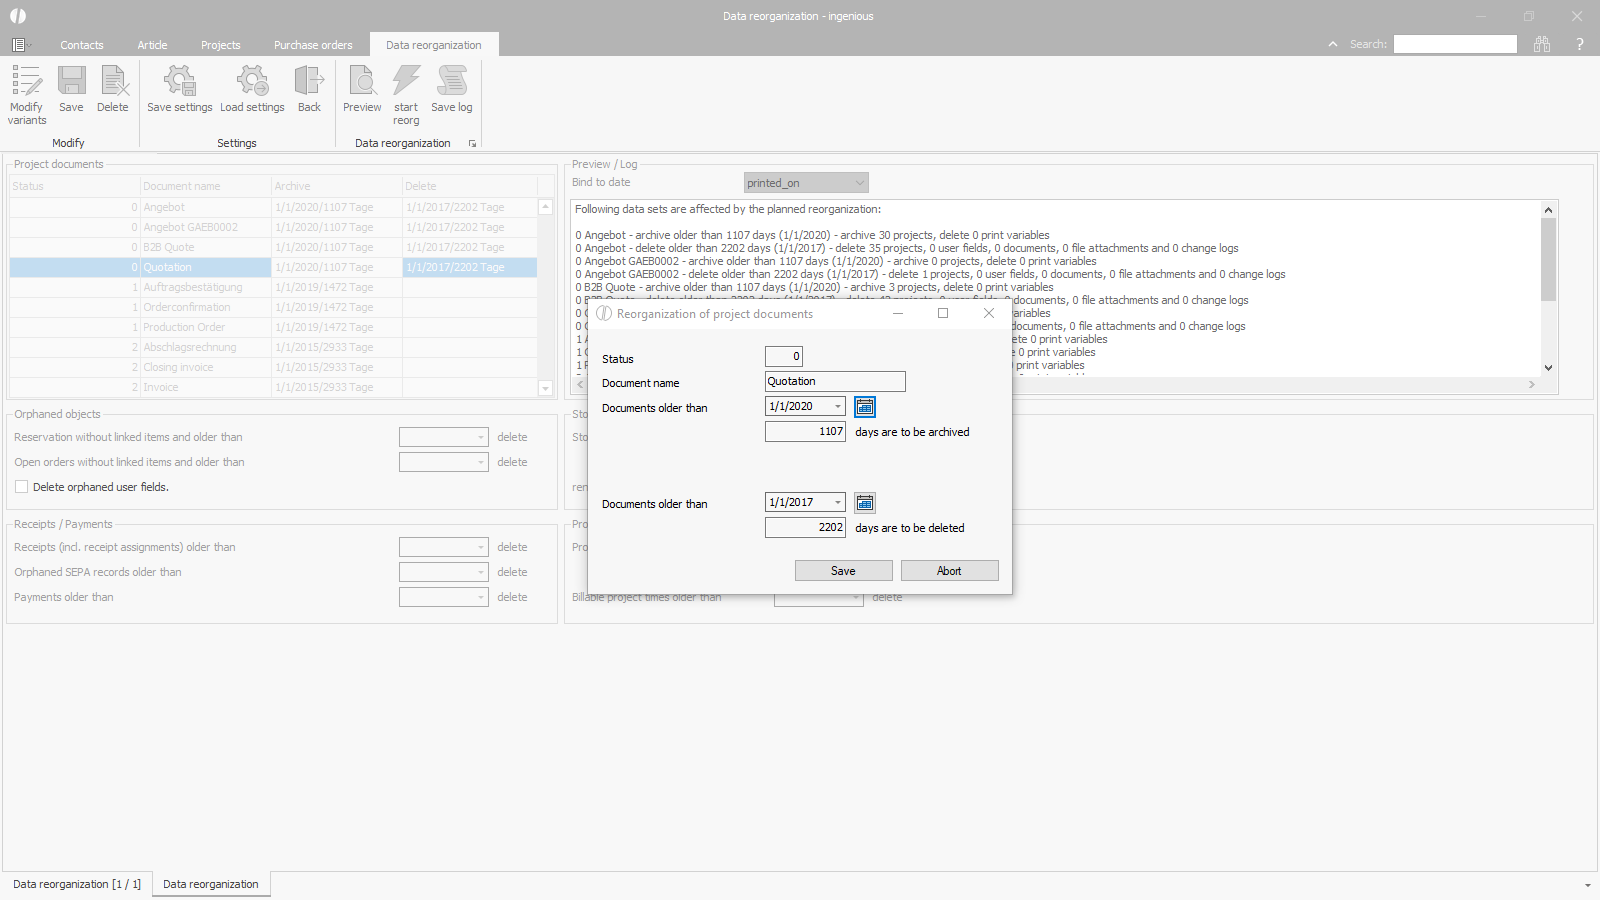The width and height of the screenshot is (1600, 900).
Task: Click the Delete icon in ribbon
Action: tap(113, 82)
